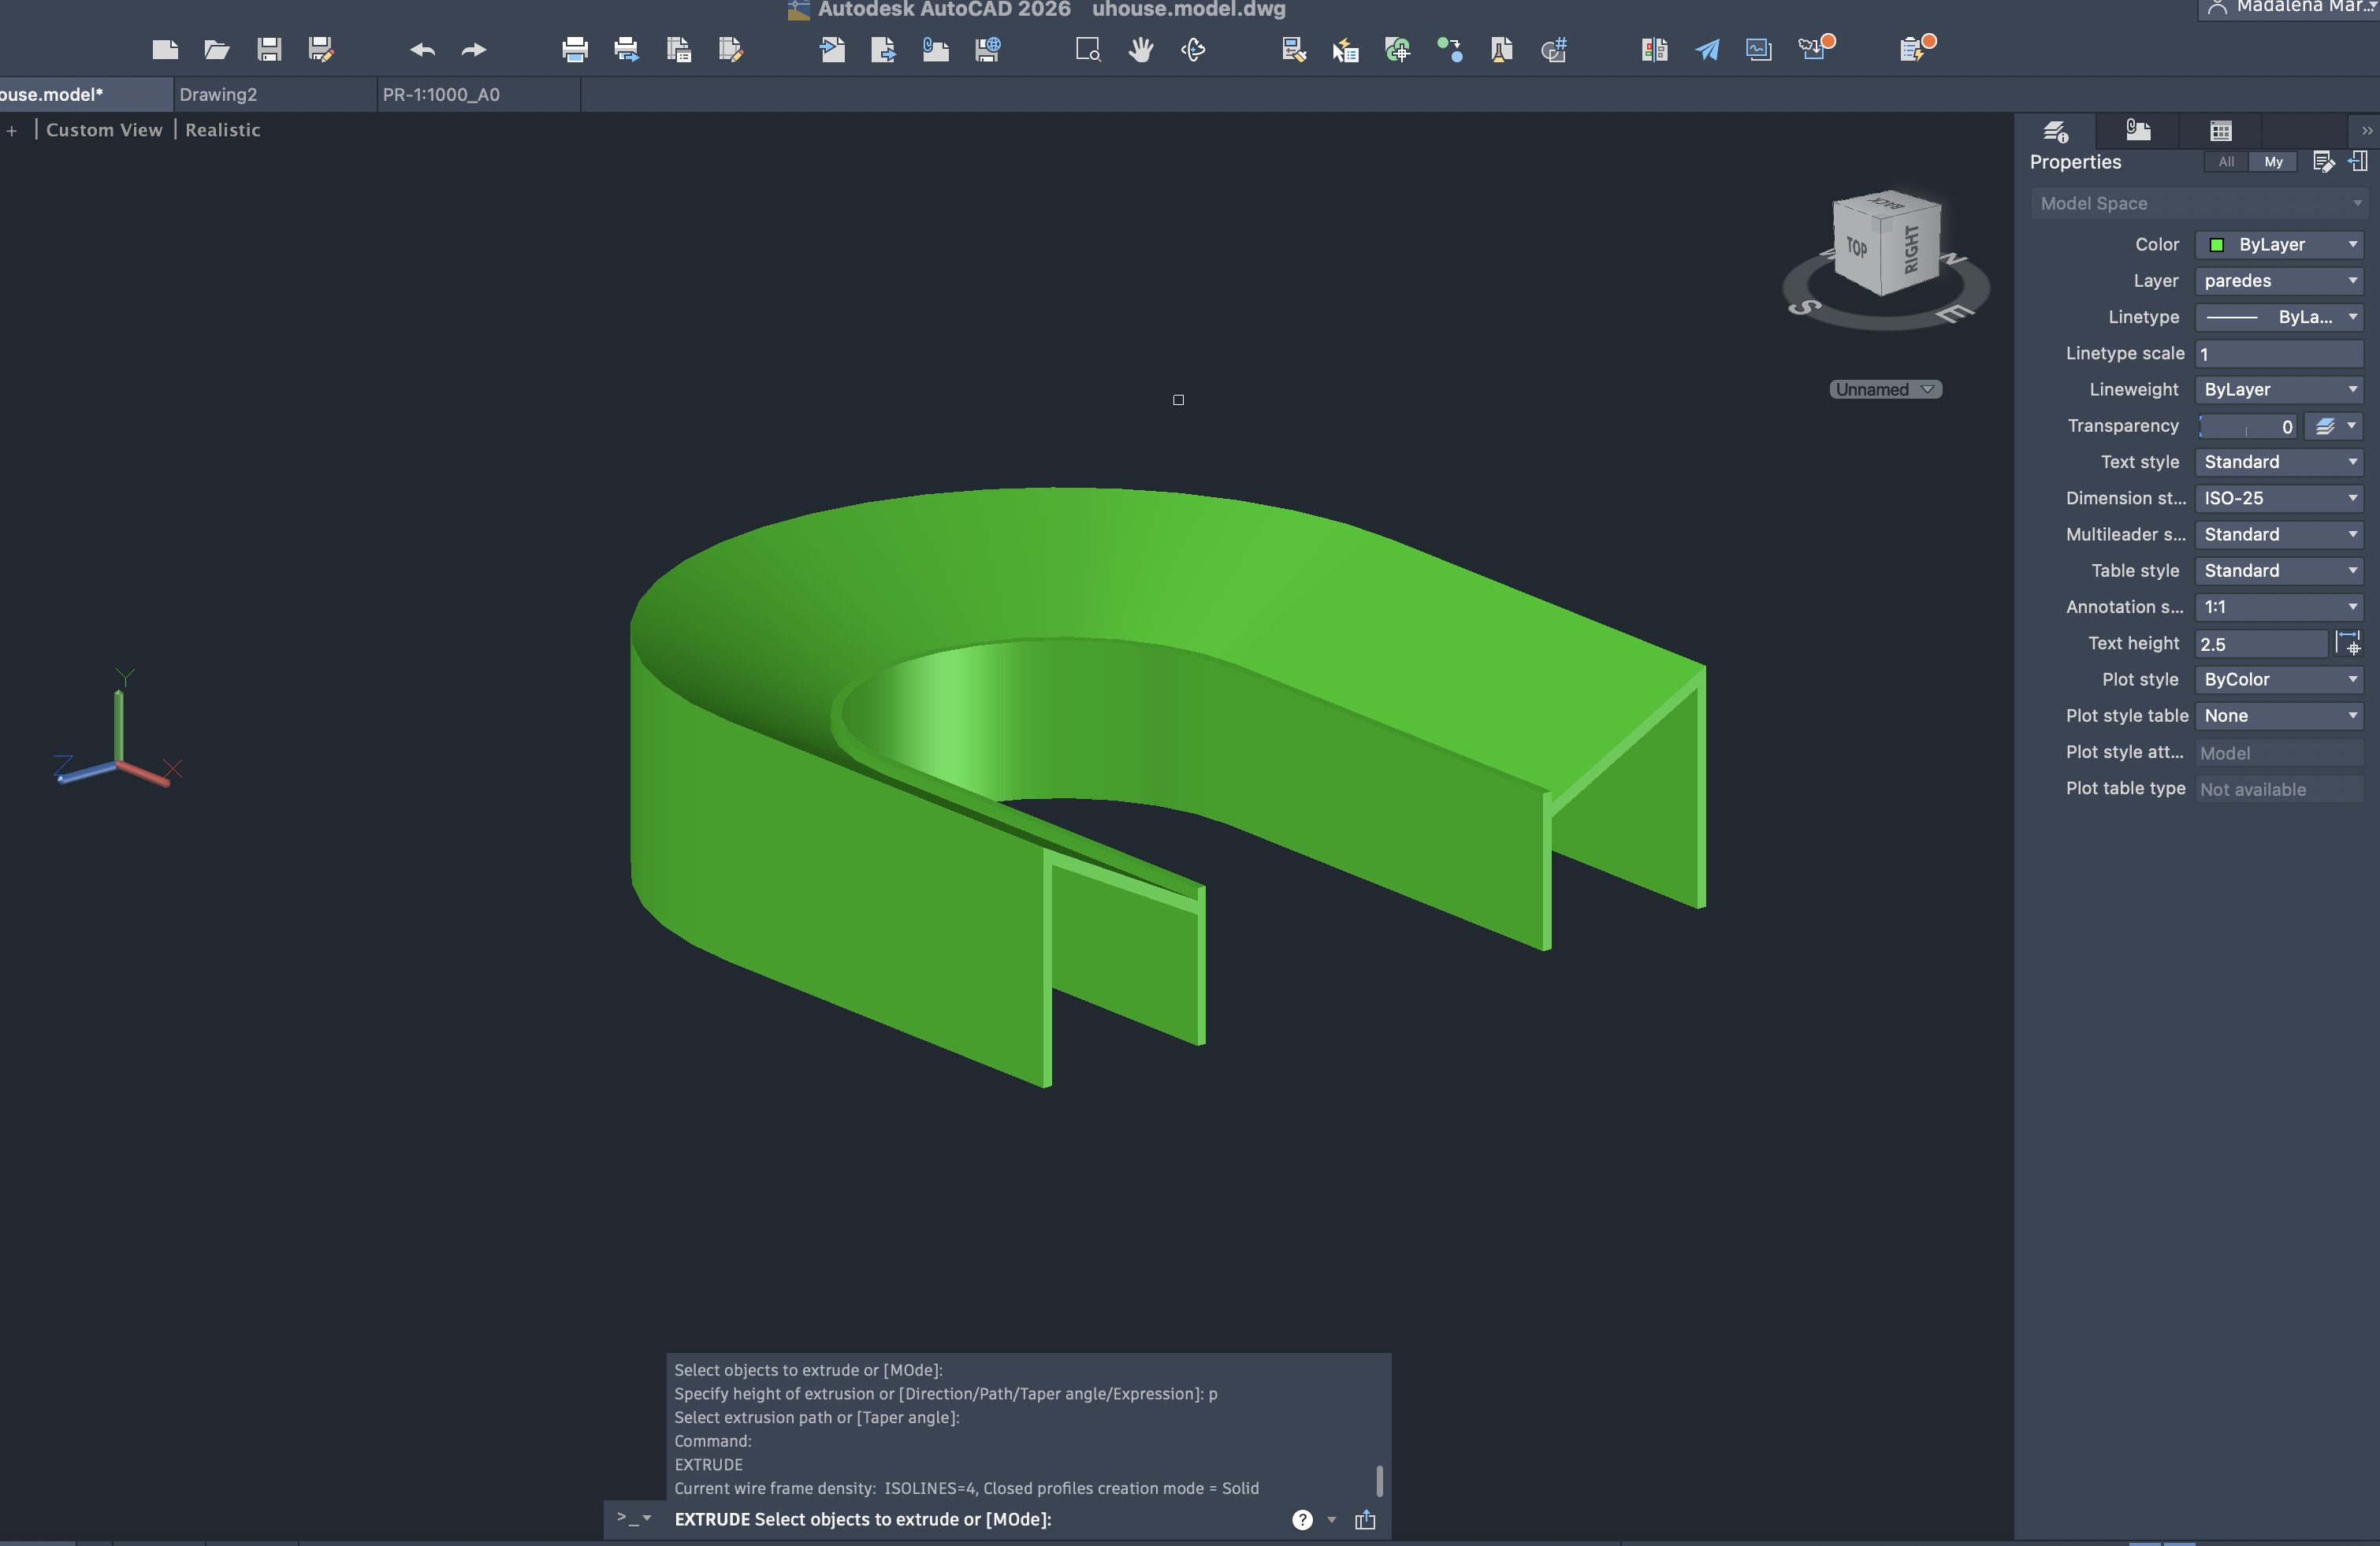
Task: Click the Redo arrow icon
Action: [x=474, y=49]
